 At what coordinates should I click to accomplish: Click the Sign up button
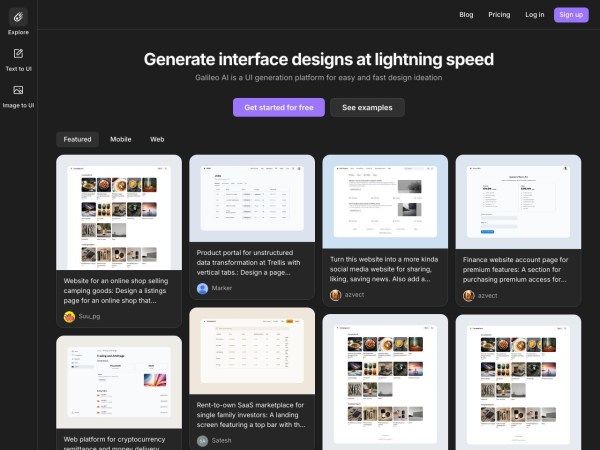tap(570, 15)
